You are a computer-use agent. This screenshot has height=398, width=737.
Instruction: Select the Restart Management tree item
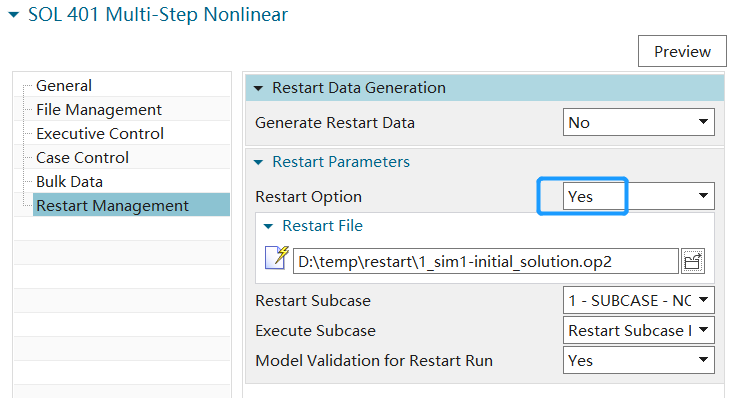tap(132, 205)
